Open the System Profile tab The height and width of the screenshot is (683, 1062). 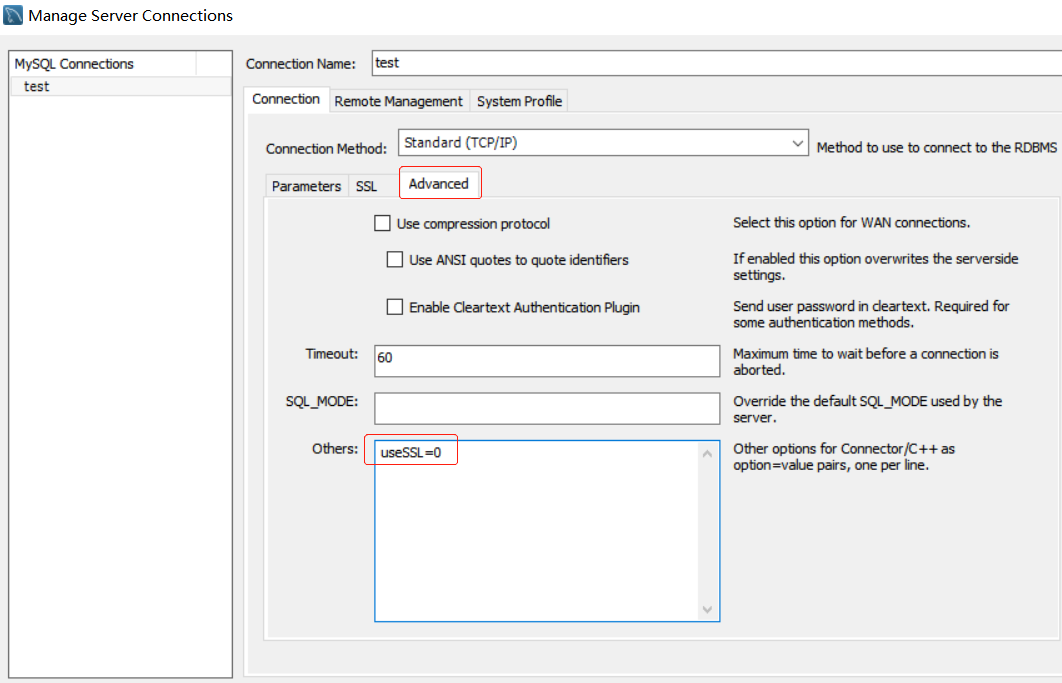519,101
